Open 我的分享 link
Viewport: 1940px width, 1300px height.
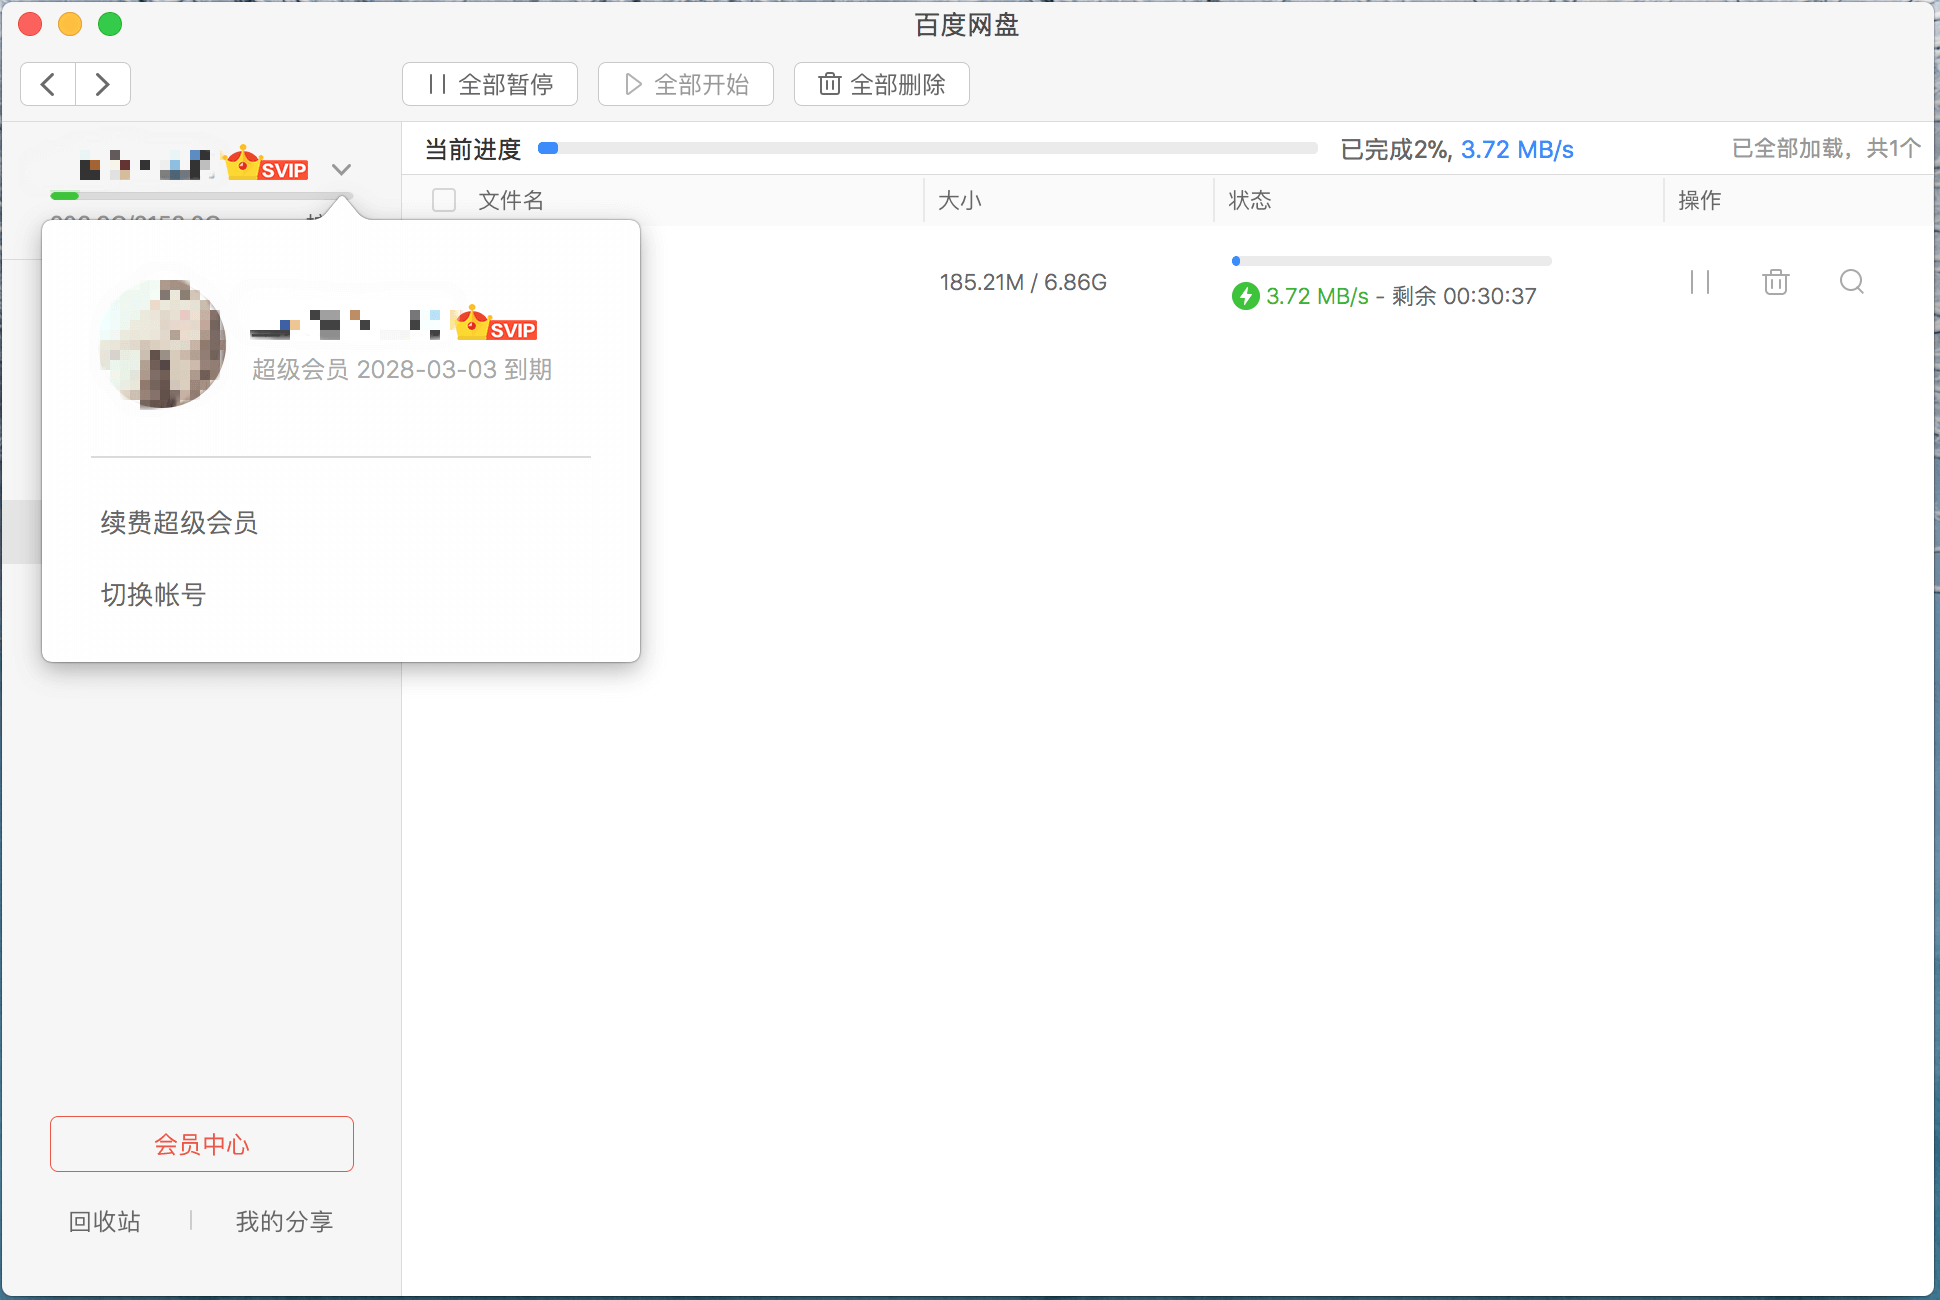pos(284,1221)
